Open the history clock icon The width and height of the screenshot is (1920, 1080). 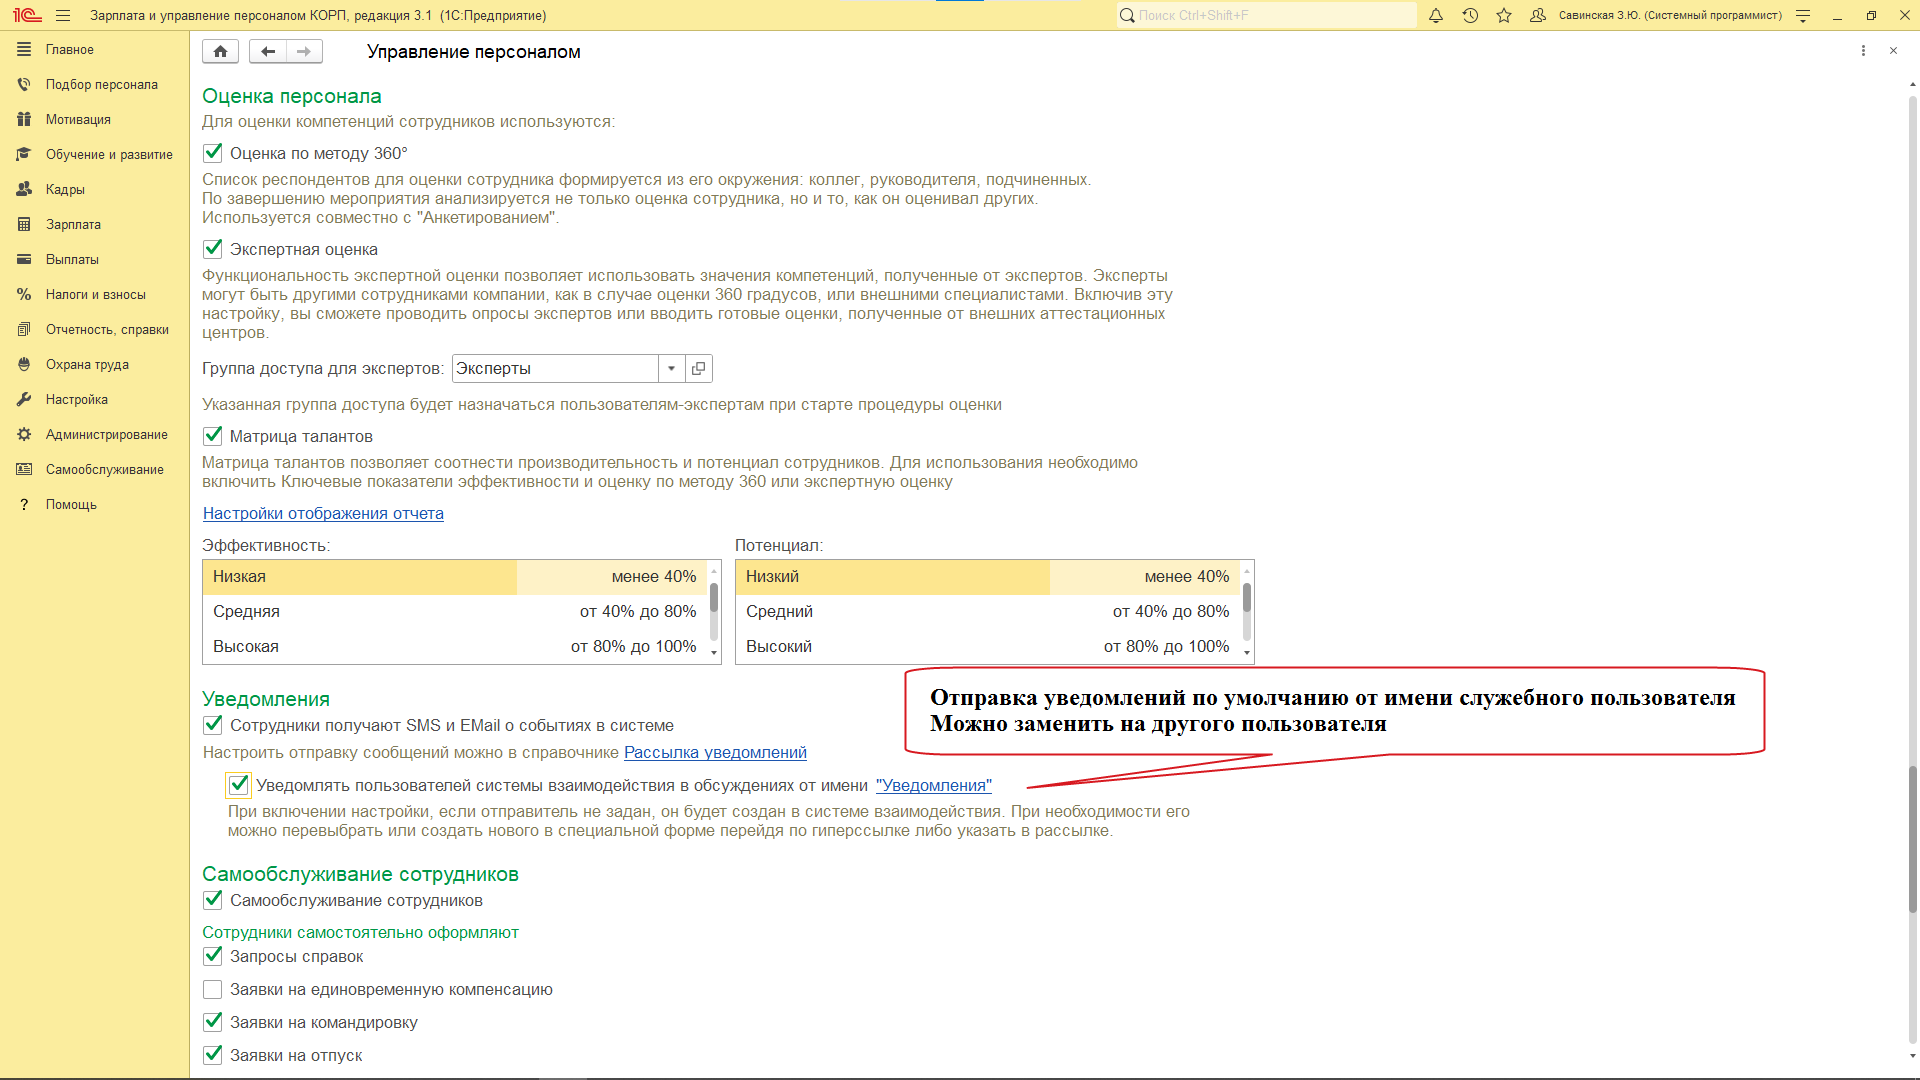pos(1470,16)
